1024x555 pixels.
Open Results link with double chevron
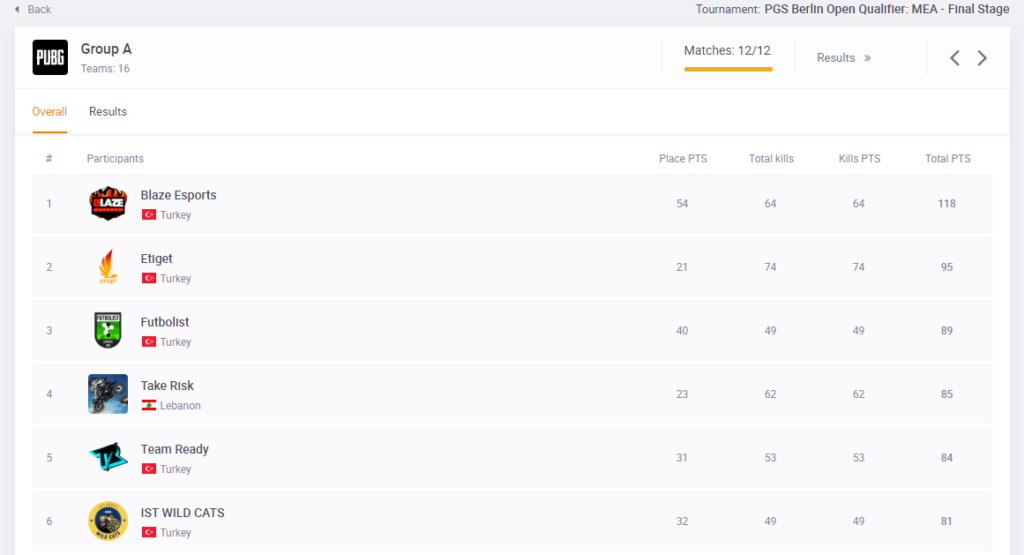pos(843,58)
